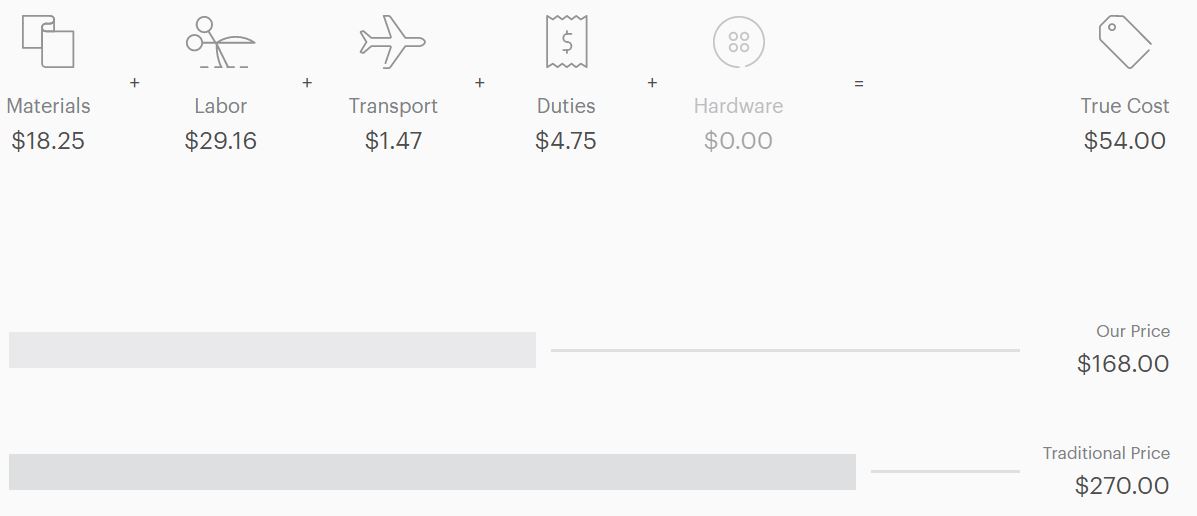This screenshot has height=516, width=1197.
Task: Click the Traditional Price $270.00 amount
Action: point(1121,485)
